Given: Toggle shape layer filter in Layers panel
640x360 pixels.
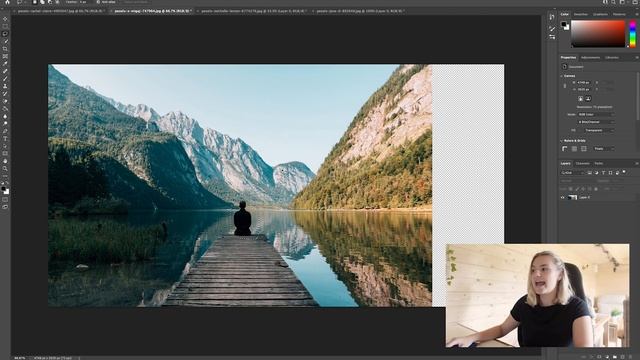Looking at the screenshot, I should tap(610, 173).
